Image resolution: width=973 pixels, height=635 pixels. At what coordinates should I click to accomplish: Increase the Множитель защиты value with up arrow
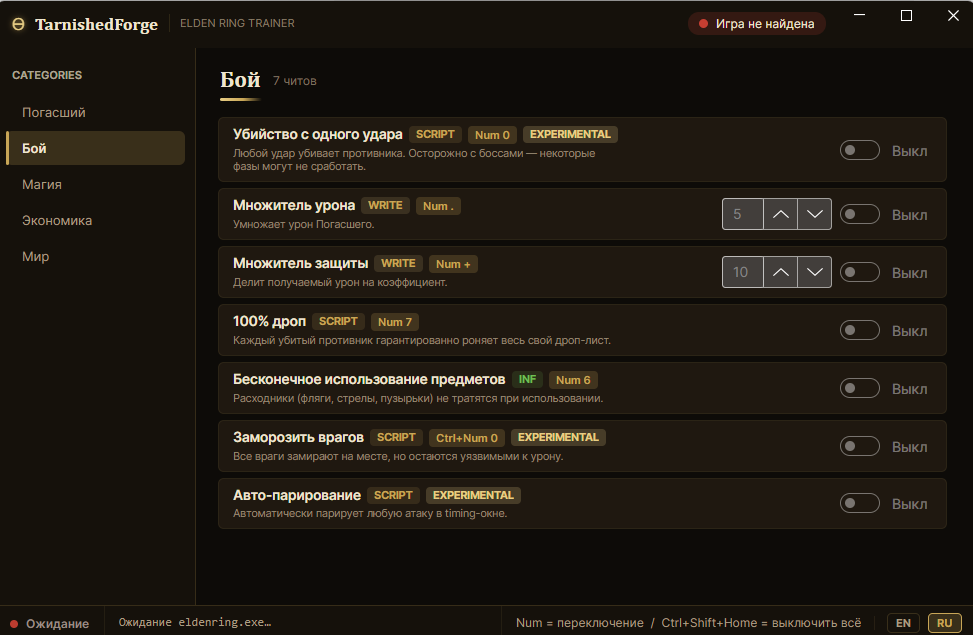point(781,272)
